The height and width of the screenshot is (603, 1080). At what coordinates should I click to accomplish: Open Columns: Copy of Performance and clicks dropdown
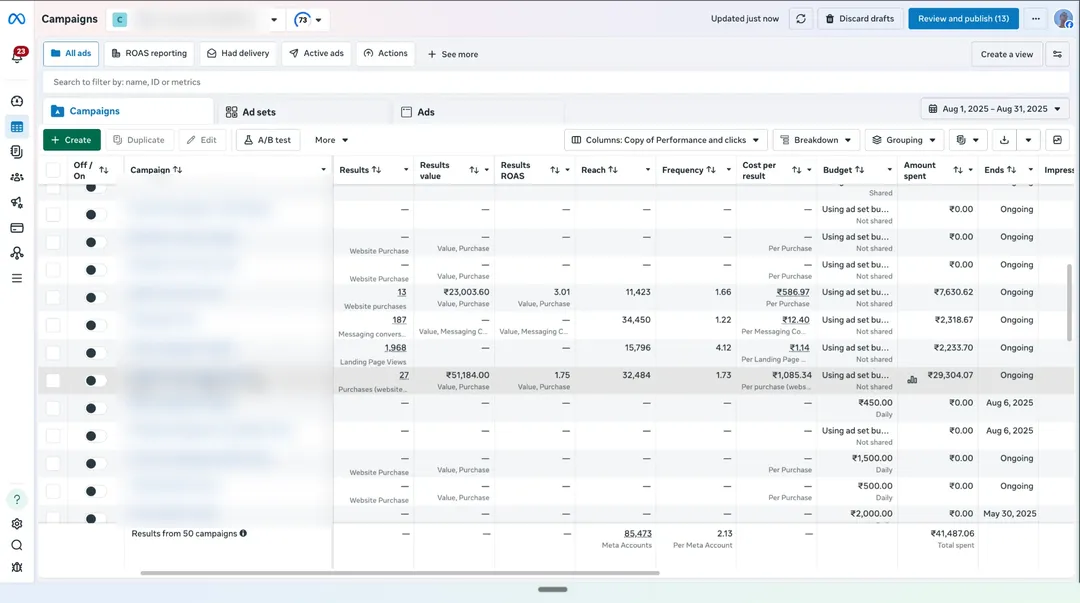tap(665, 140)
